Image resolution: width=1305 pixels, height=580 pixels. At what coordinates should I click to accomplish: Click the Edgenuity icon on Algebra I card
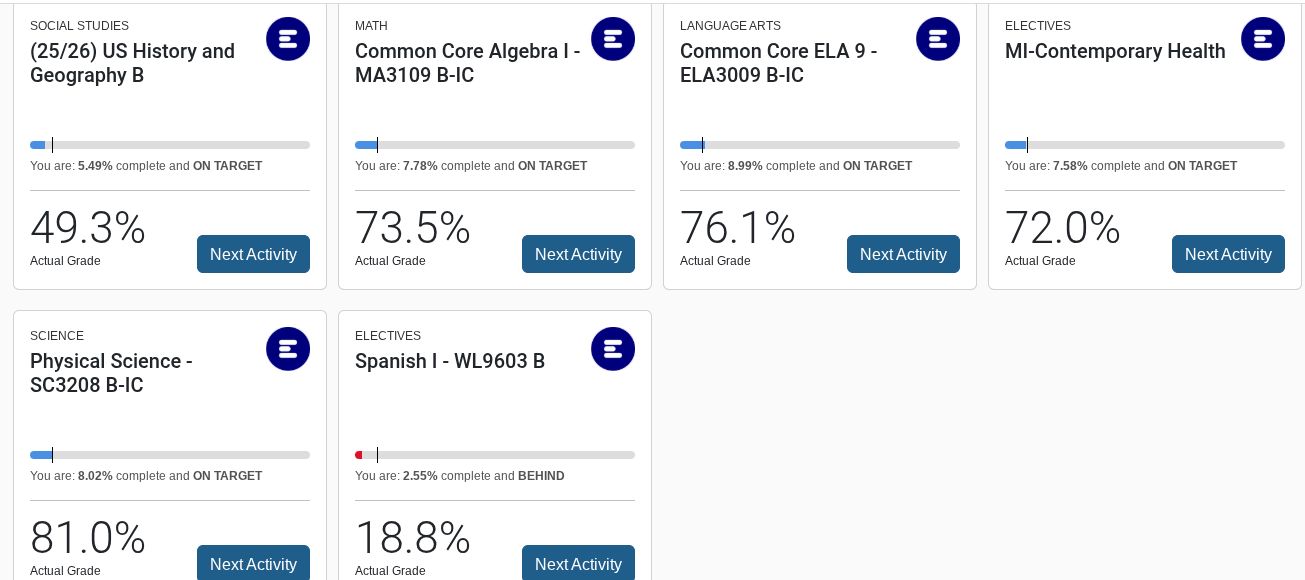tap(613, 39)
